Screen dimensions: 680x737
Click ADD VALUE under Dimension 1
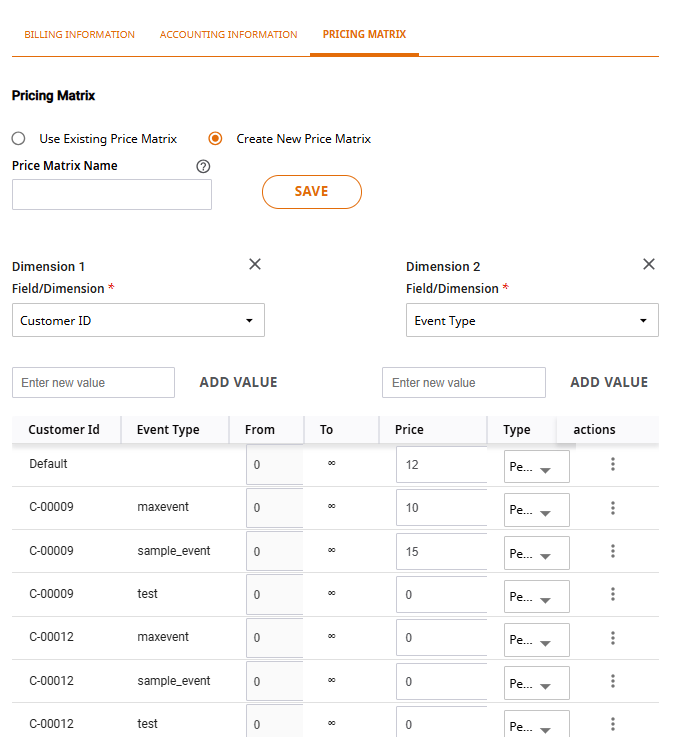[238, 383]
